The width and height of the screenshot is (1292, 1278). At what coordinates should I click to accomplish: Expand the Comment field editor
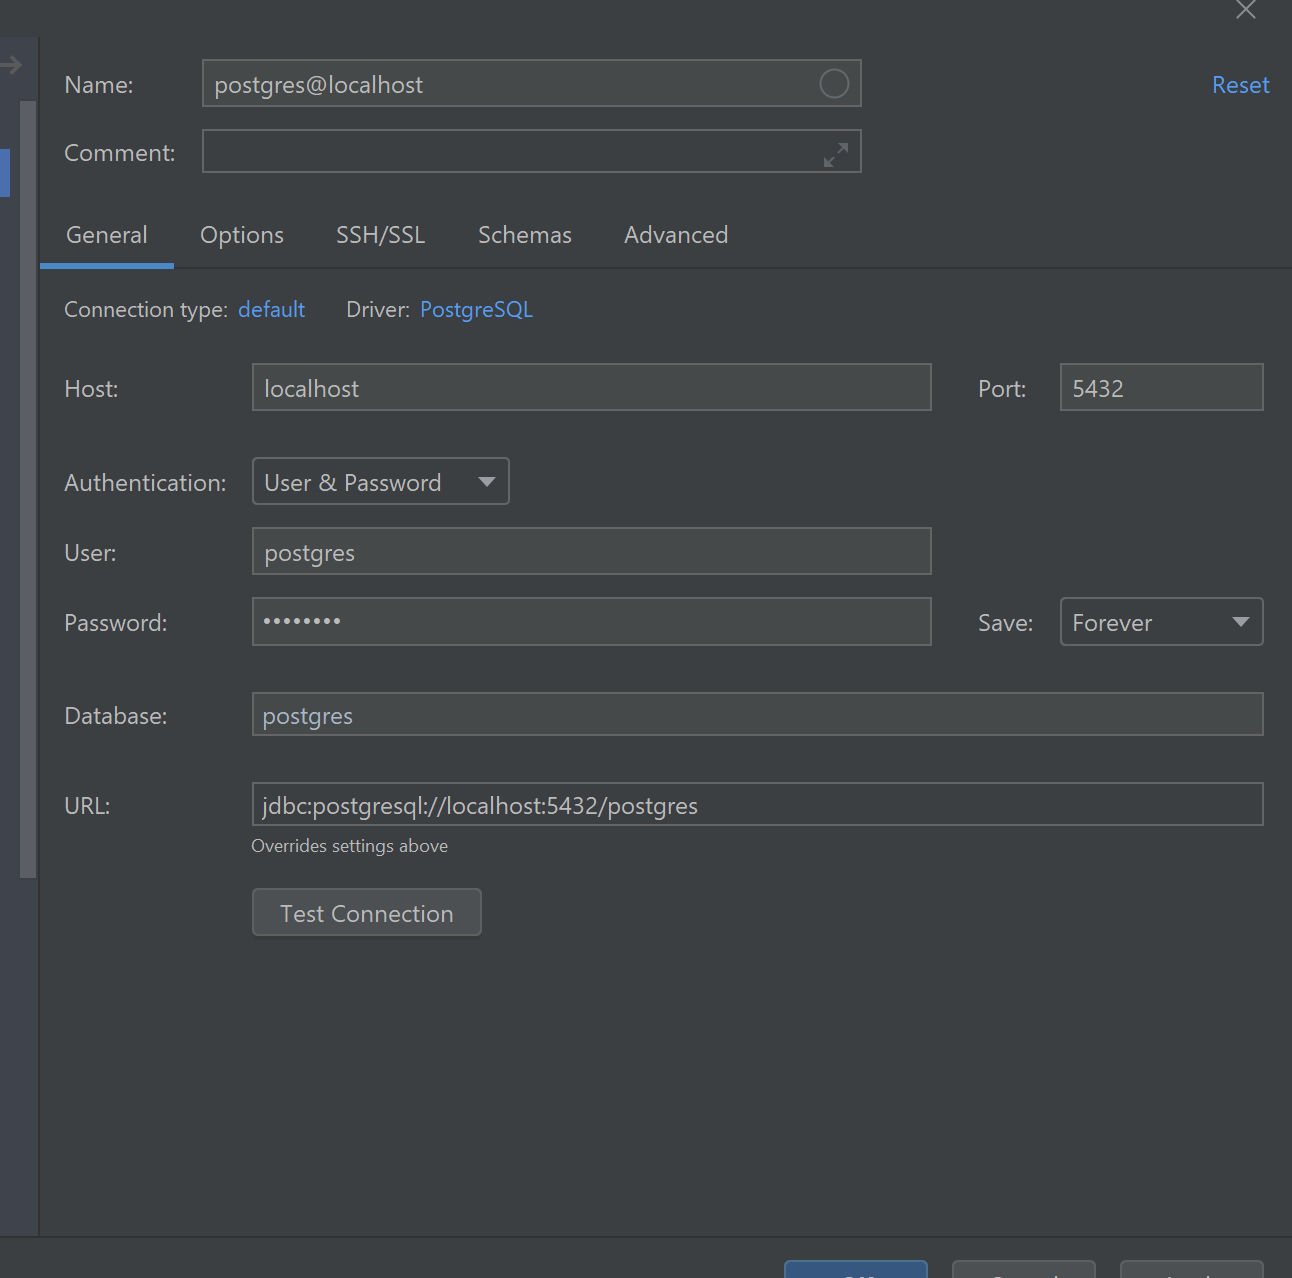point(835,154)
